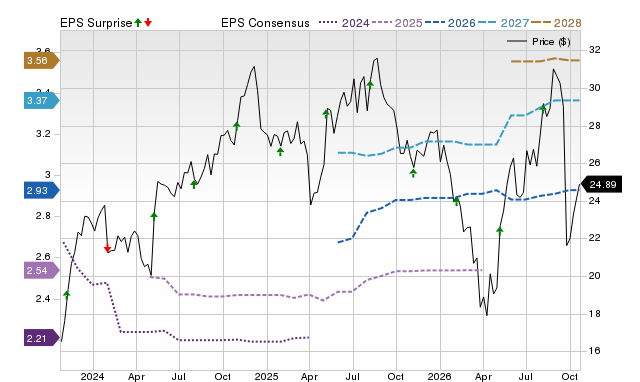This screenshot has height=382, width=640.
Task: Click the EPS Consensus legend heading
Action: point(265,23)
